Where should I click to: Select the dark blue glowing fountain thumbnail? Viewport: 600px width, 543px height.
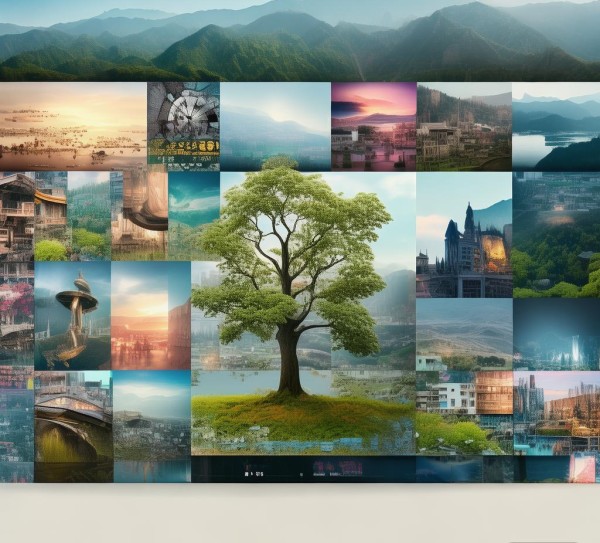coord(556,334)
